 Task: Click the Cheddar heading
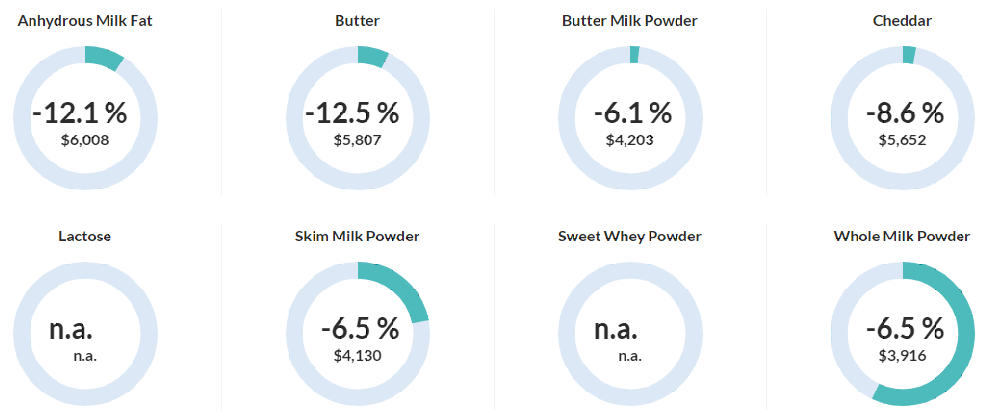click(902, 20)
